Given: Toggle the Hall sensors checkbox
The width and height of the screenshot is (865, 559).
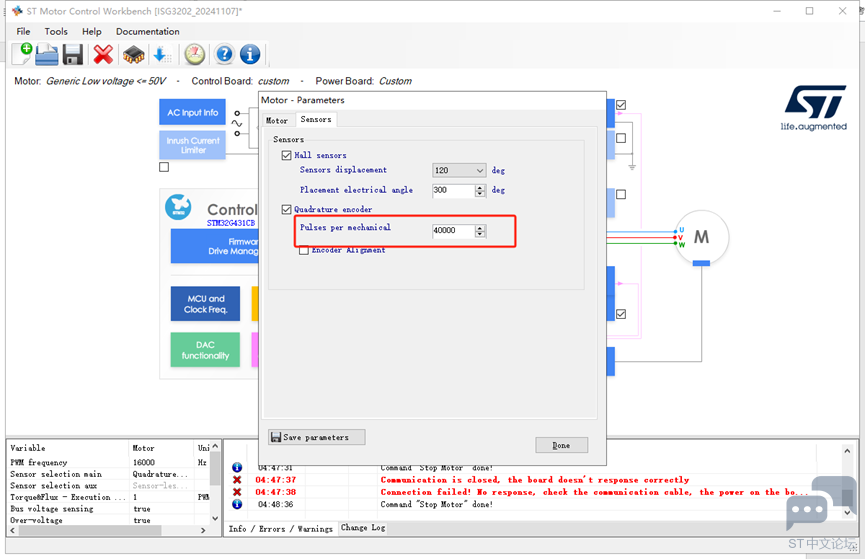Looking at the screenshot, I should [x=286, y=156].
